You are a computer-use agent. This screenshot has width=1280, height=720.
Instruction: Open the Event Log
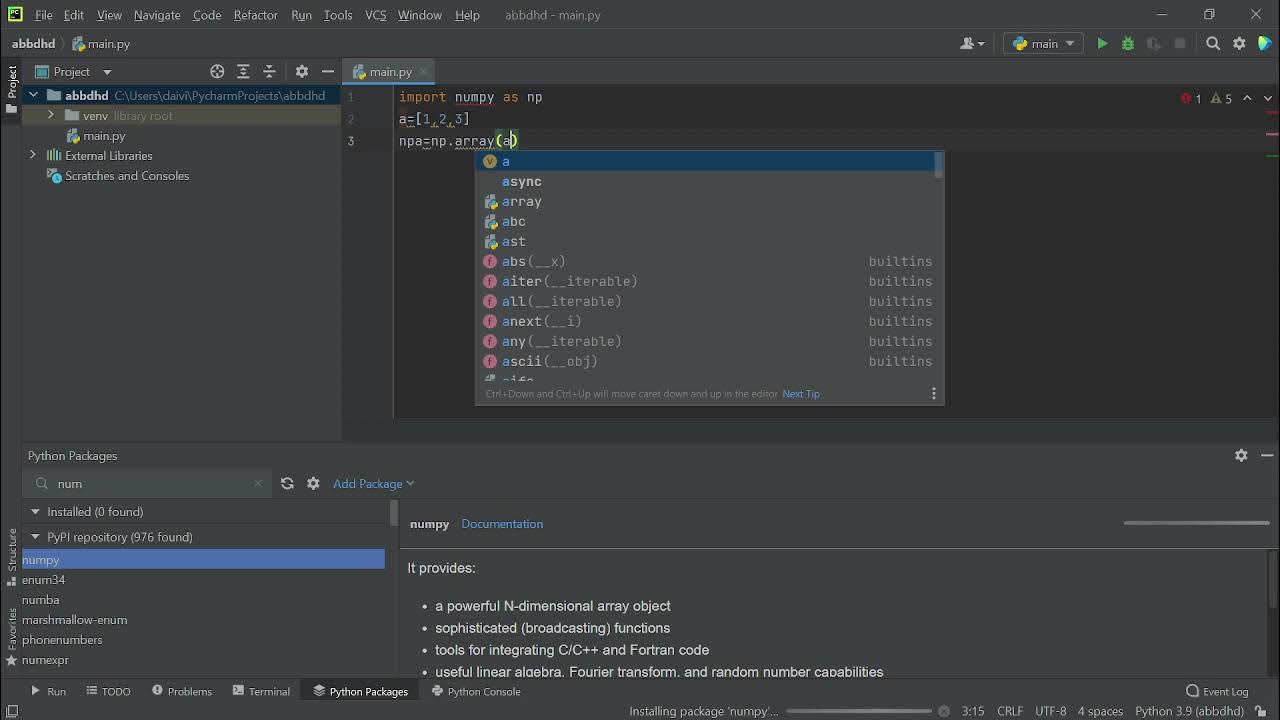tap(1217, 691)
